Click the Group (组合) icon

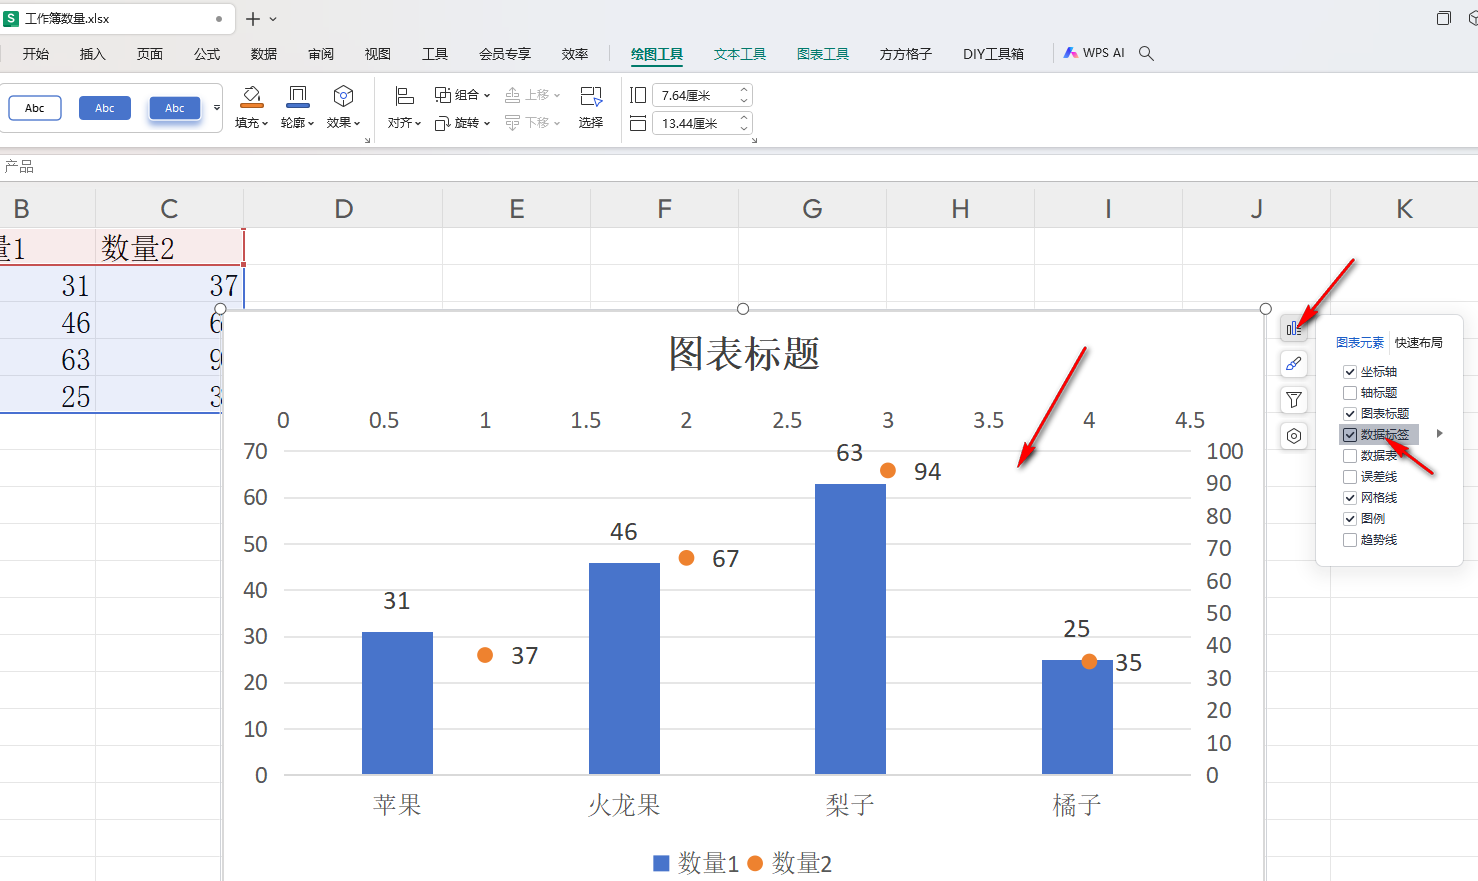pos(443,95)
